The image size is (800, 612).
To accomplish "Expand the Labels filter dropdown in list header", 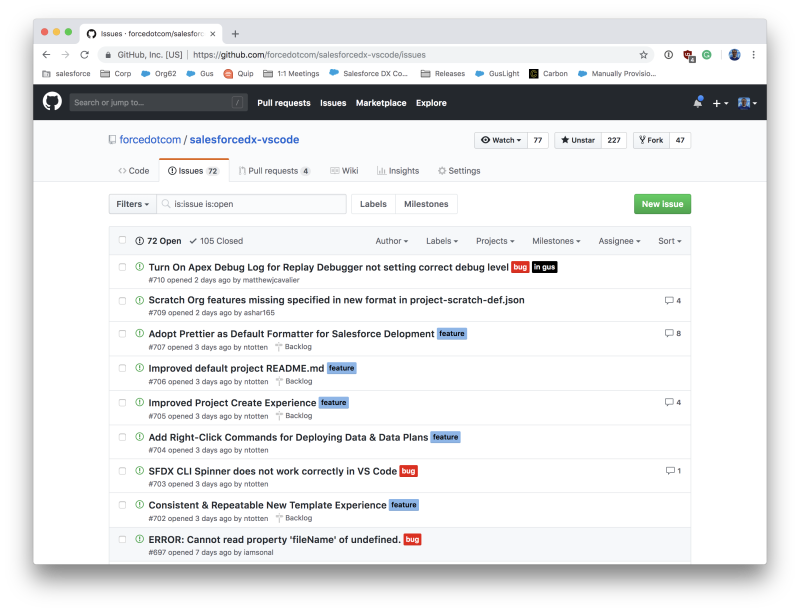I will pos(442,241).
